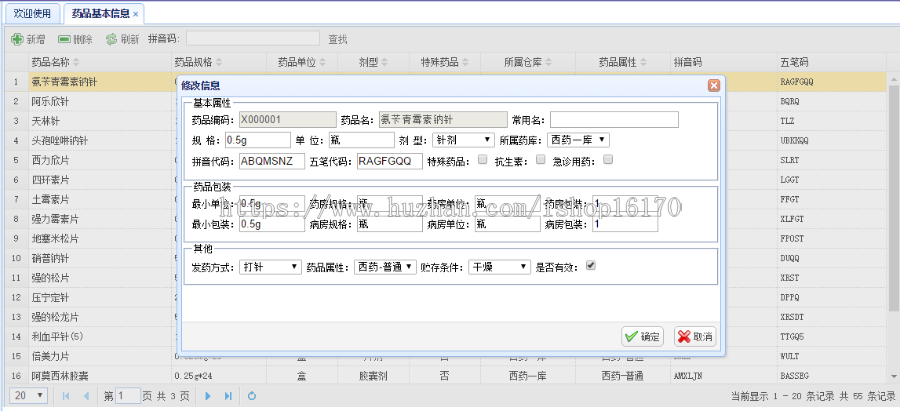Go to next page icon in pager
The image size is (900, 411).
208,396
